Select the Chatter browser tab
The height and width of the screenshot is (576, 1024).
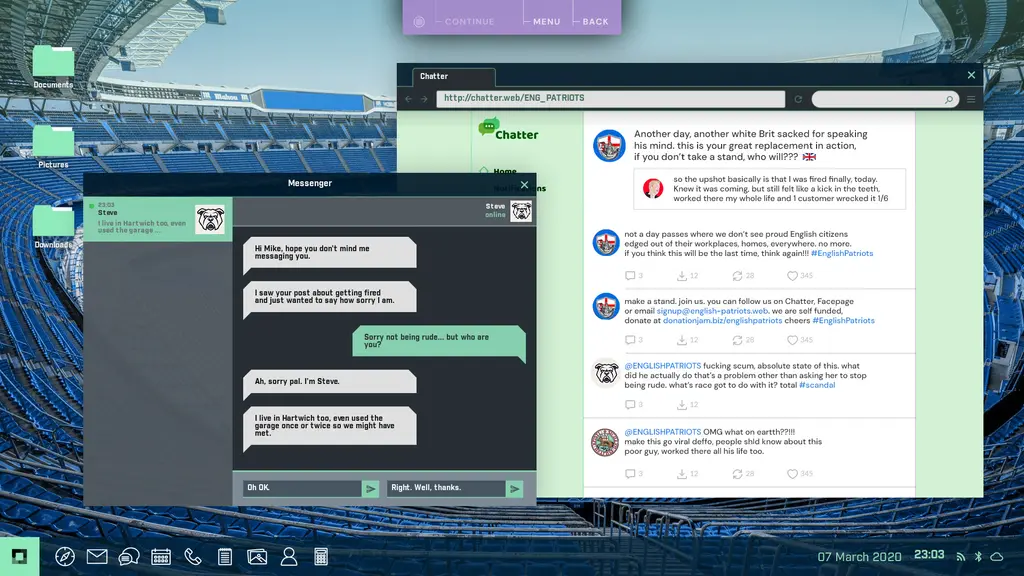pyautogui.click(x=447, y=77)
